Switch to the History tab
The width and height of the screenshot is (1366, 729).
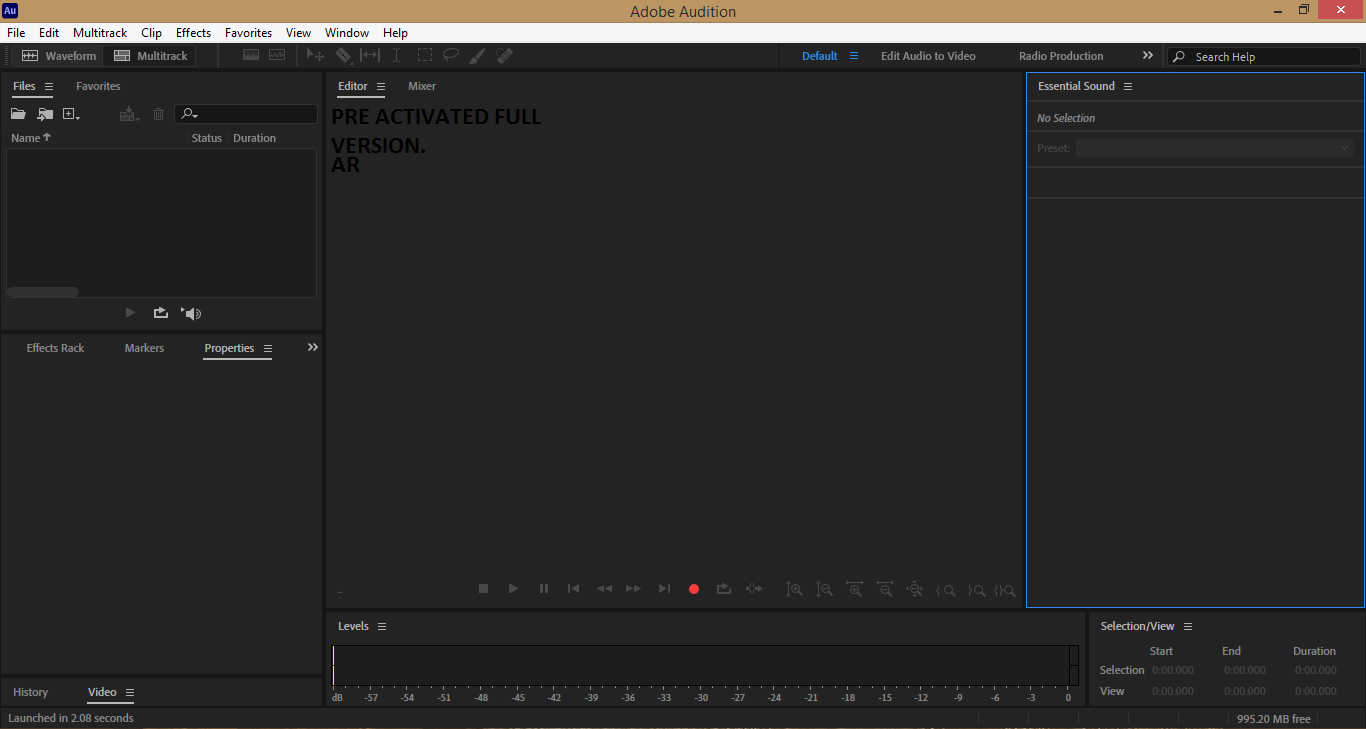(30, 692)
